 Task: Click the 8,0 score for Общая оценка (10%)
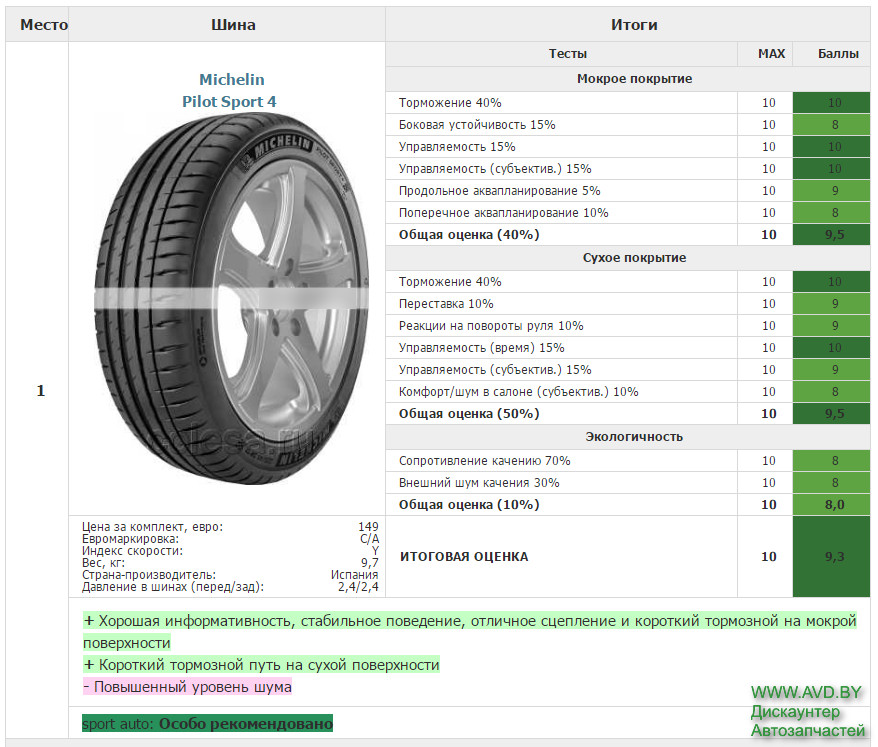831,505
